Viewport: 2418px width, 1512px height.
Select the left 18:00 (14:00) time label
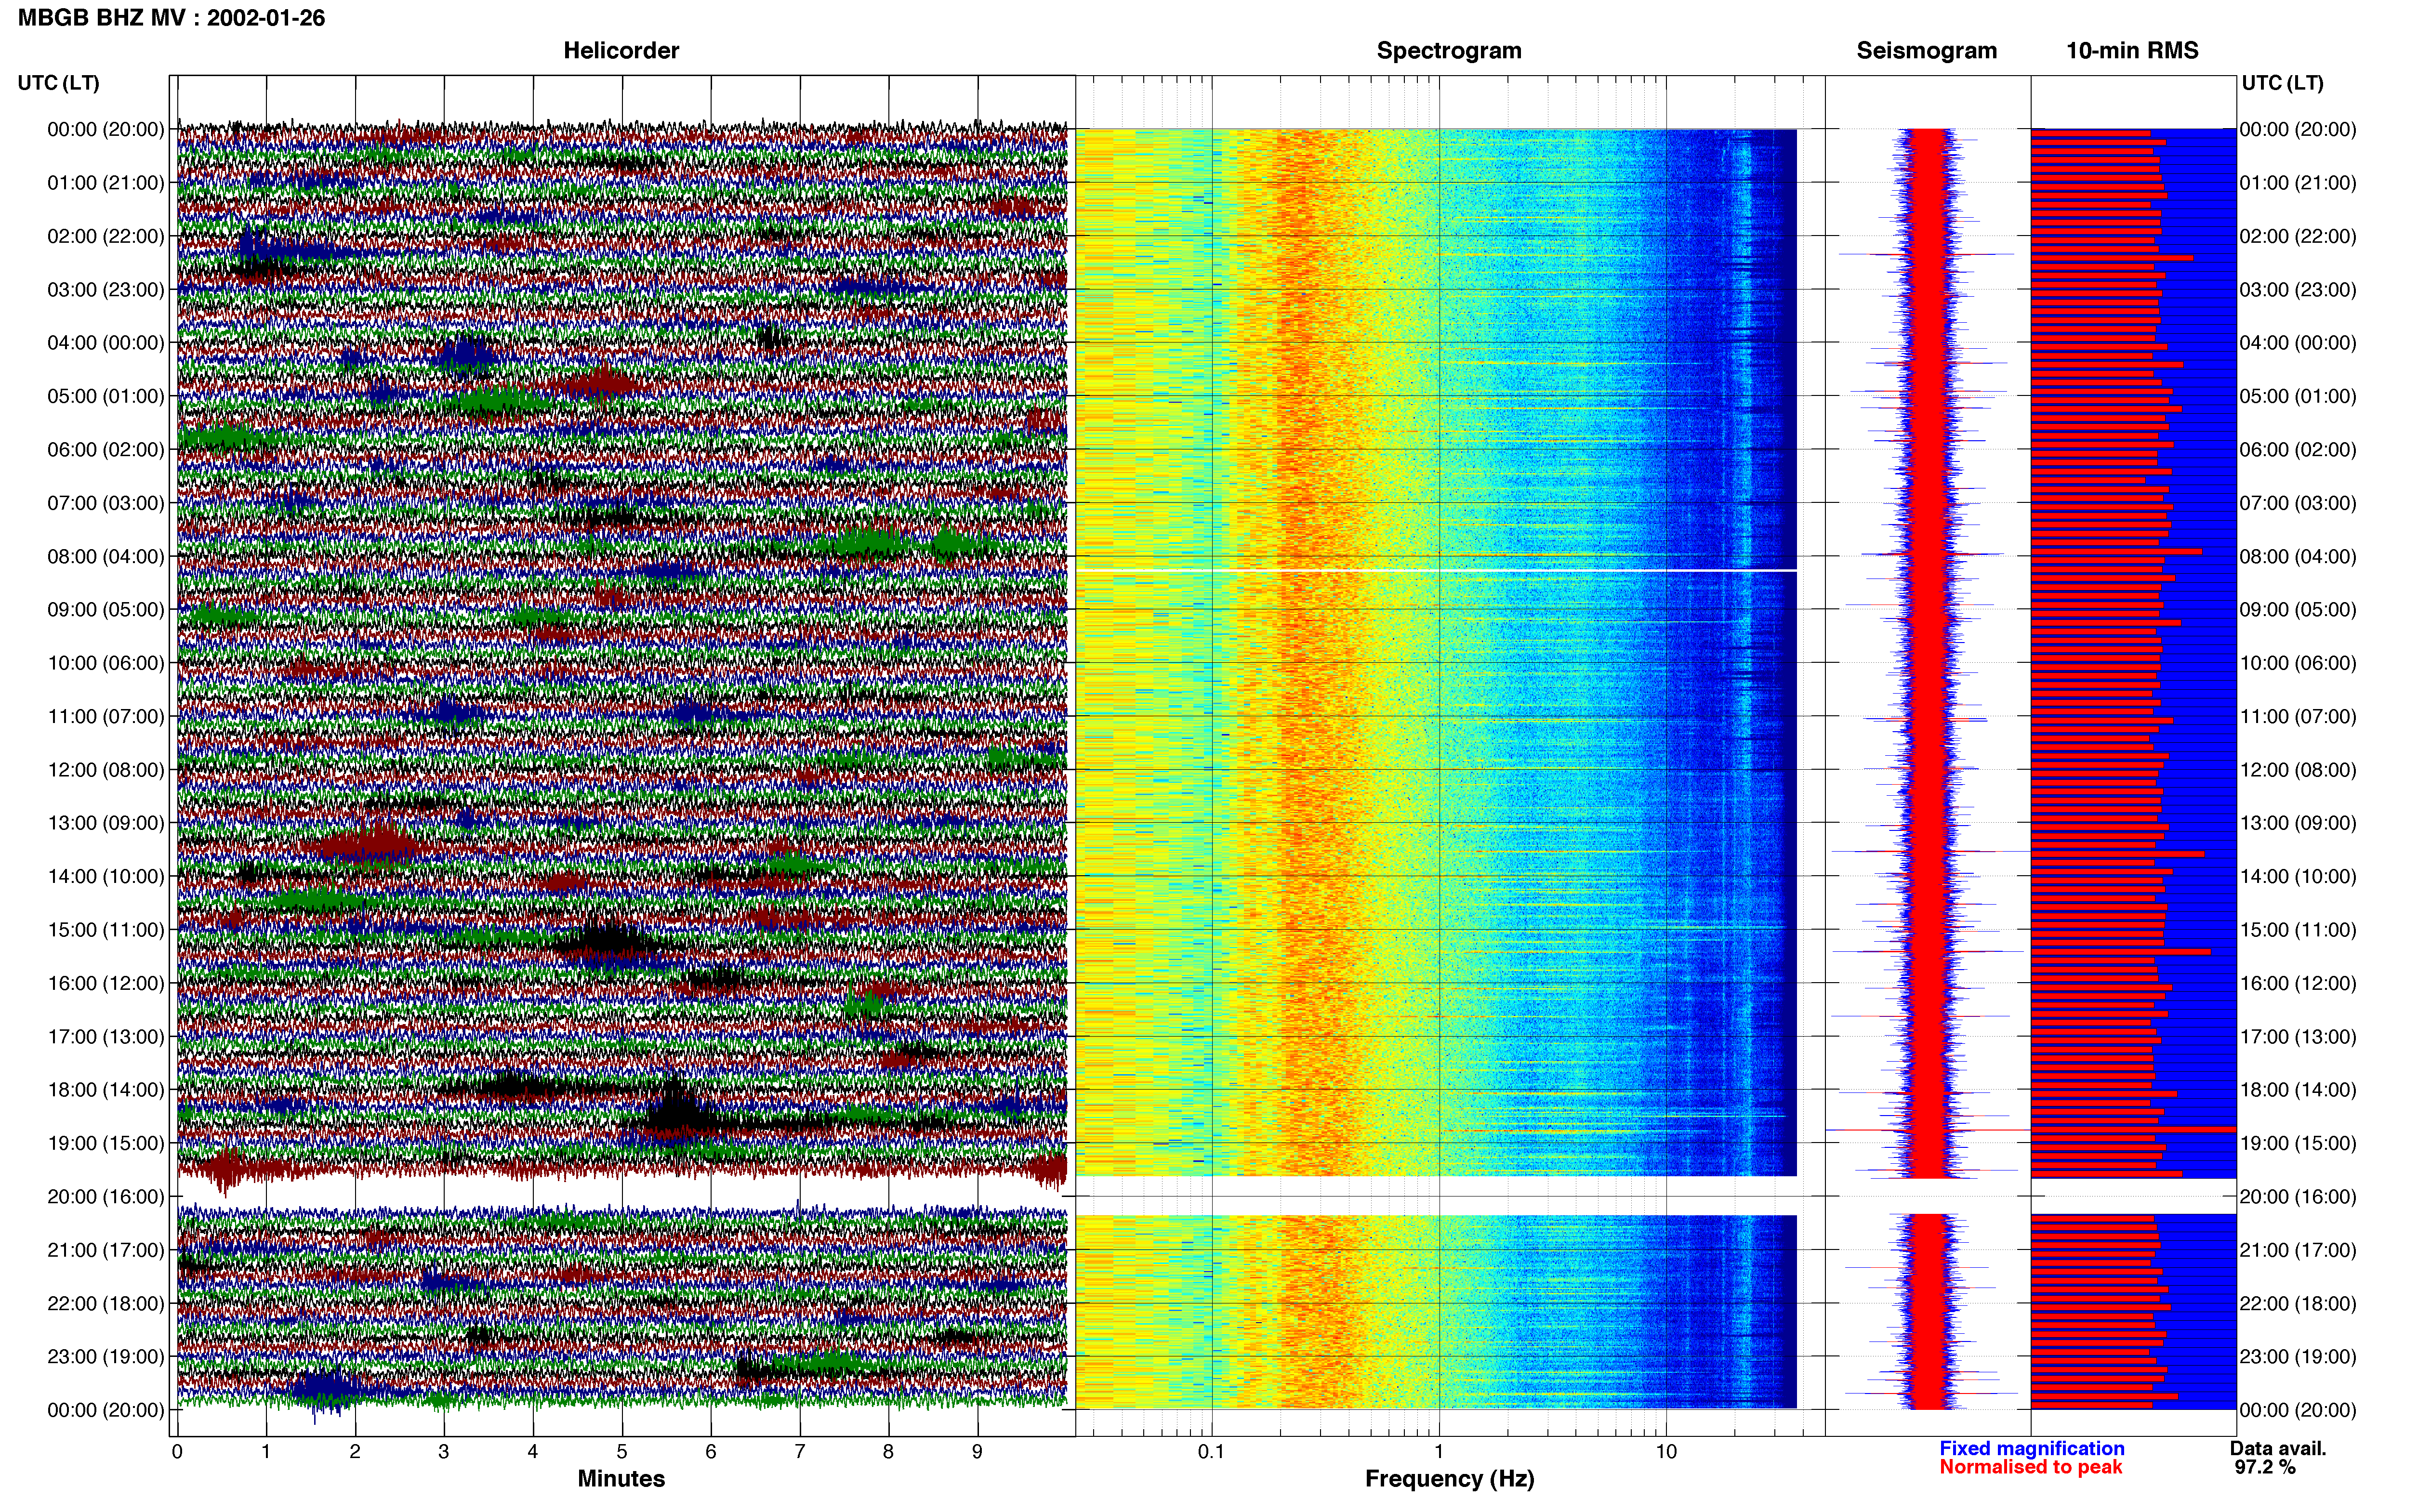[106, 1090]
